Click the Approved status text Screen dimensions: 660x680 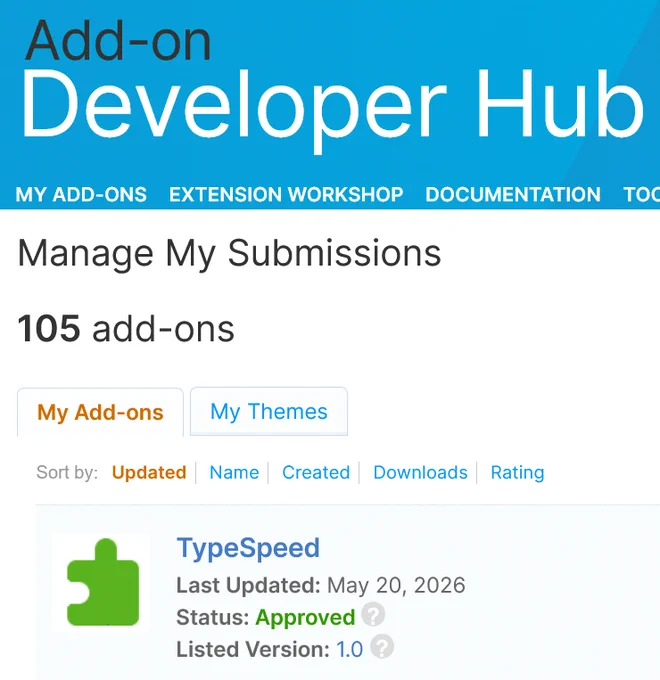tap(305, 617)
